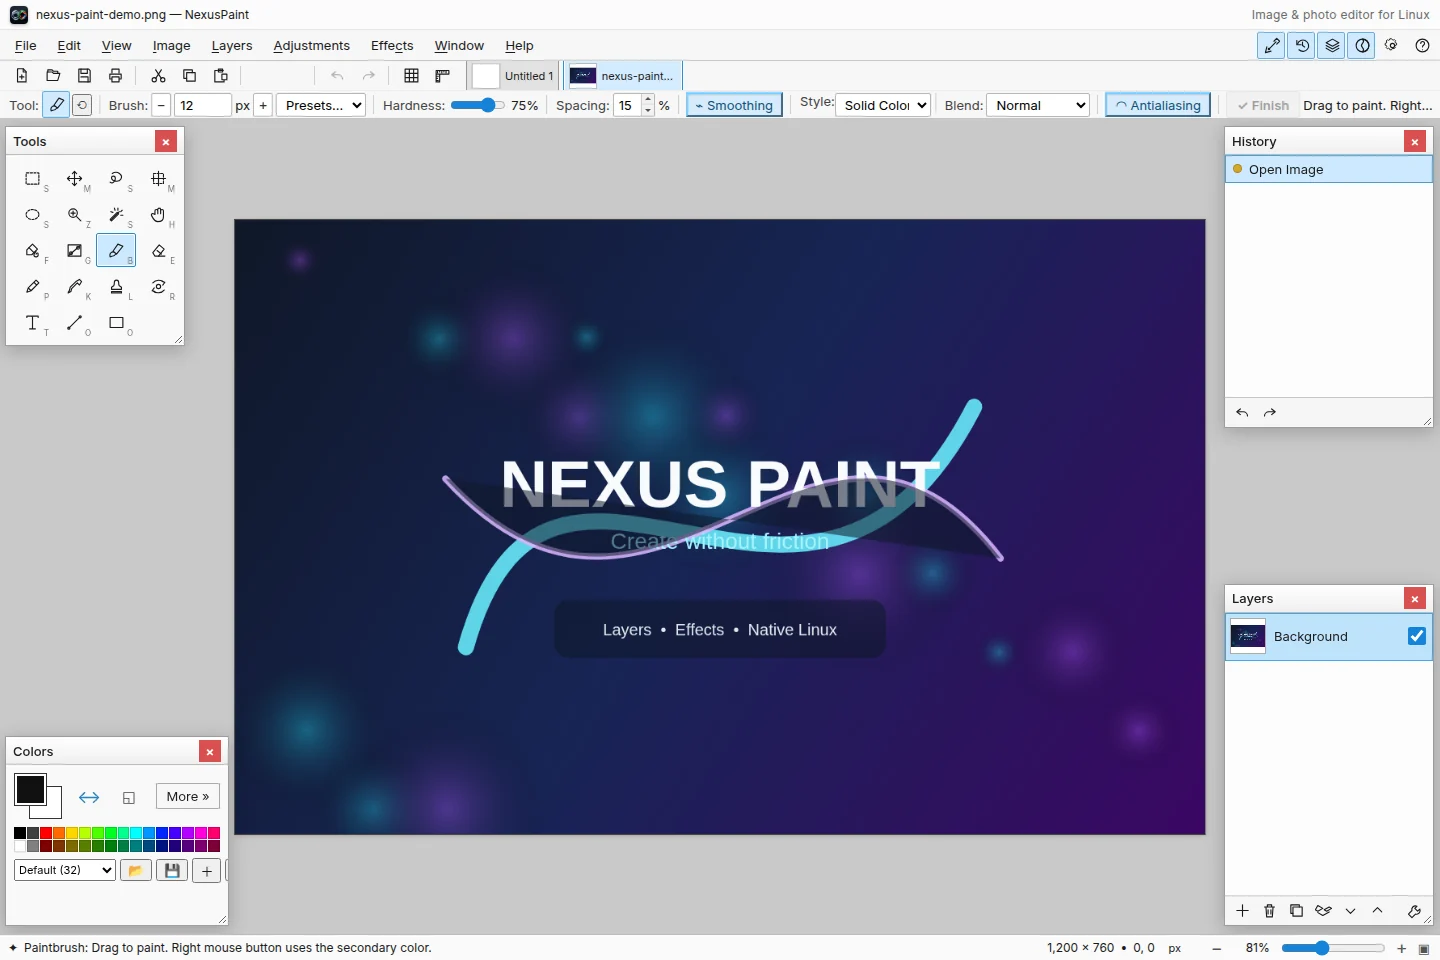This screenshot has width=1440, height=960.
Task: Open the Layers menu in menu bar
Action: click(x=232, y=46)
